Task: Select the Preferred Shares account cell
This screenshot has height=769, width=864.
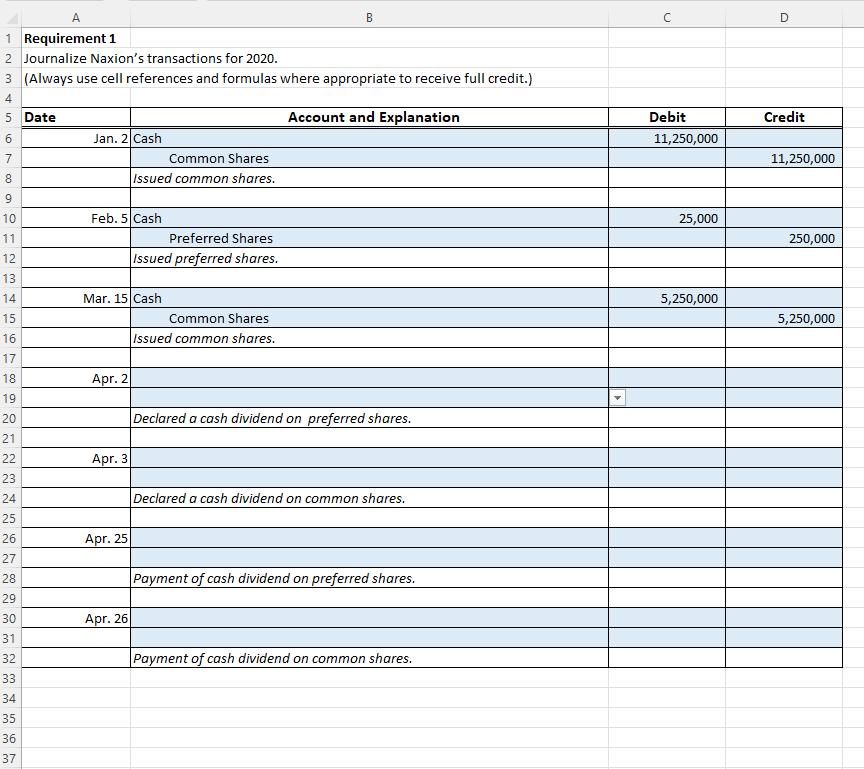Action: [x=369, y=238]
